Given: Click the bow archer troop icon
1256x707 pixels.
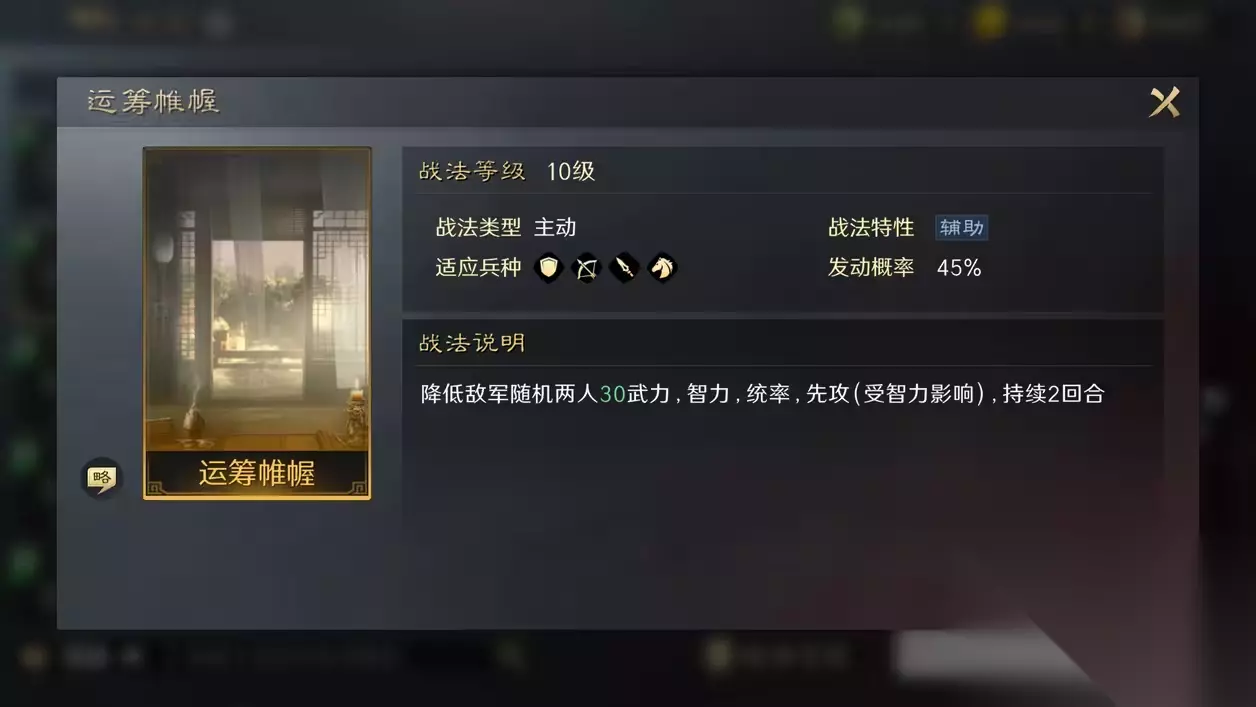Looking at the screenshot, I should point(586,268).
